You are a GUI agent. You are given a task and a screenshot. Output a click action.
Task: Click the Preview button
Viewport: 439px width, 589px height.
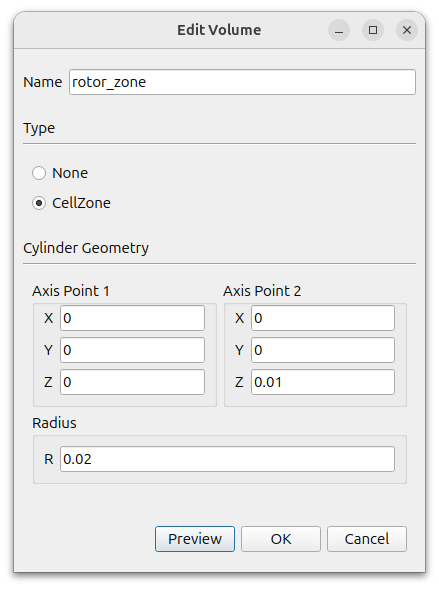[195, 539]
